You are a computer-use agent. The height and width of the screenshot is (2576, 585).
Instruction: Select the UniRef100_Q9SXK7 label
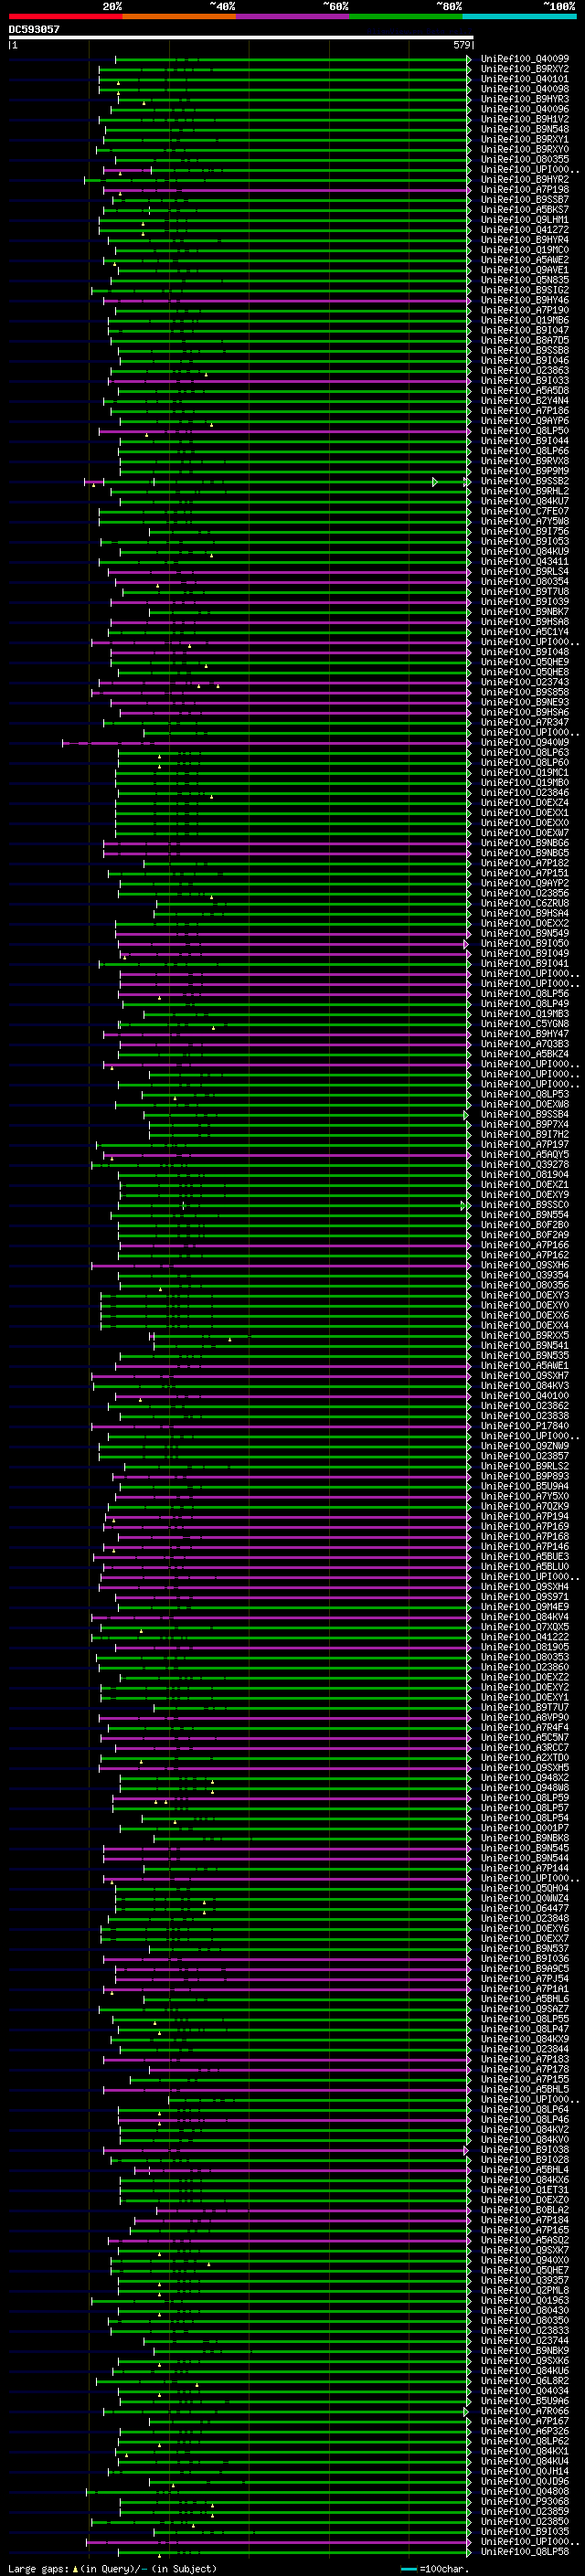coord(525,2250)
